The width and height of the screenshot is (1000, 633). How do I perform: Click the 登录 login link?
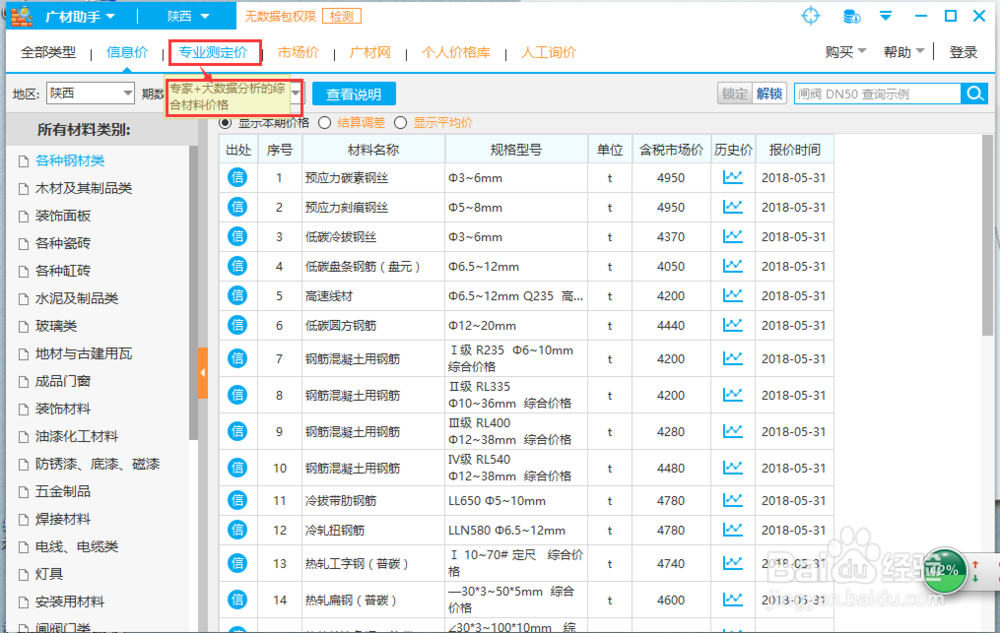coord(963,51)
